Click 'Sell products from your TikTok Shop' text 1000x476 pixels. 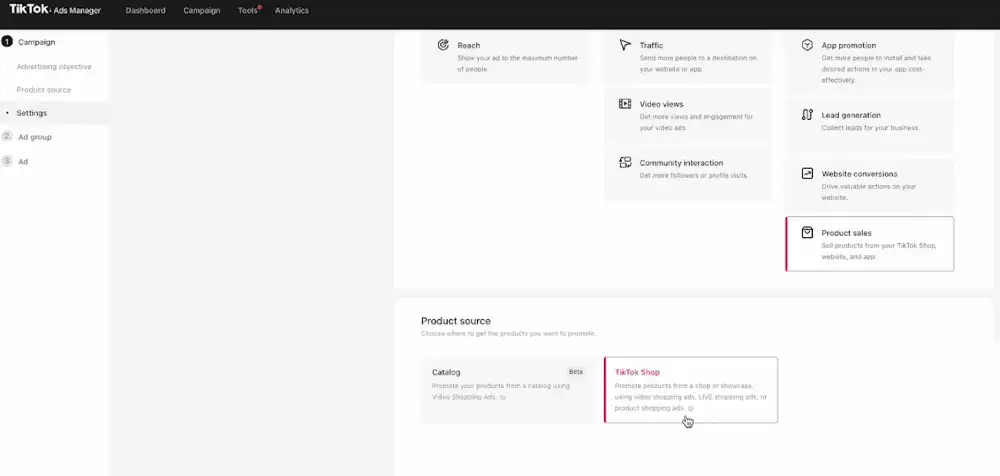coord(879,251)
